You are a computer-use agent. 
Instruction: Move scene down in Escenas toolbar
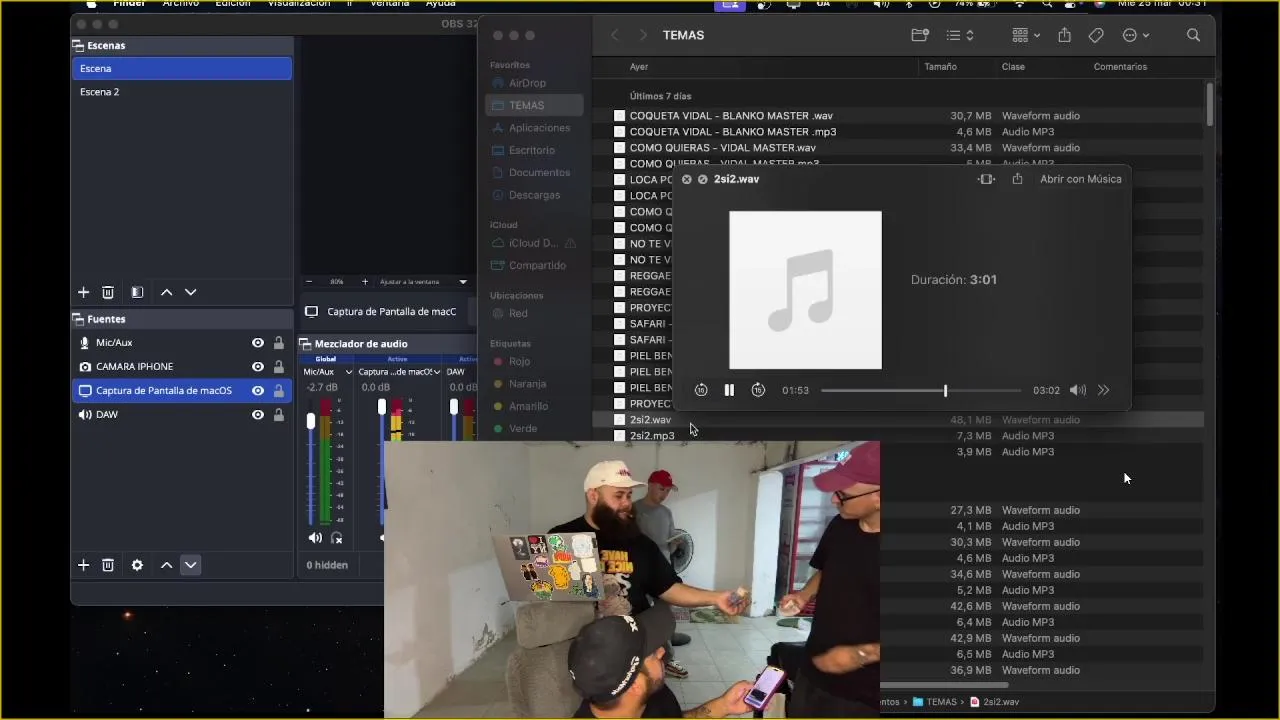190,292
